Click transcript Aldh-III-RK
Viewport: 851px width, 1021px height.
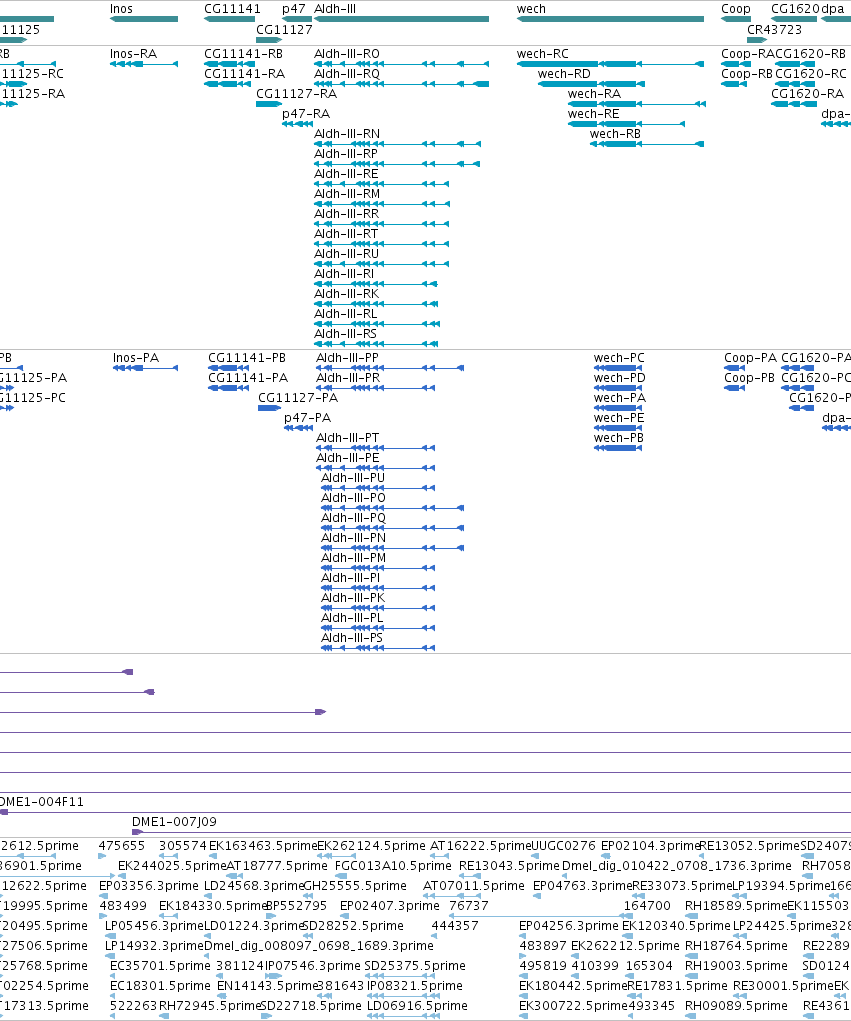(x=346, y=294)
